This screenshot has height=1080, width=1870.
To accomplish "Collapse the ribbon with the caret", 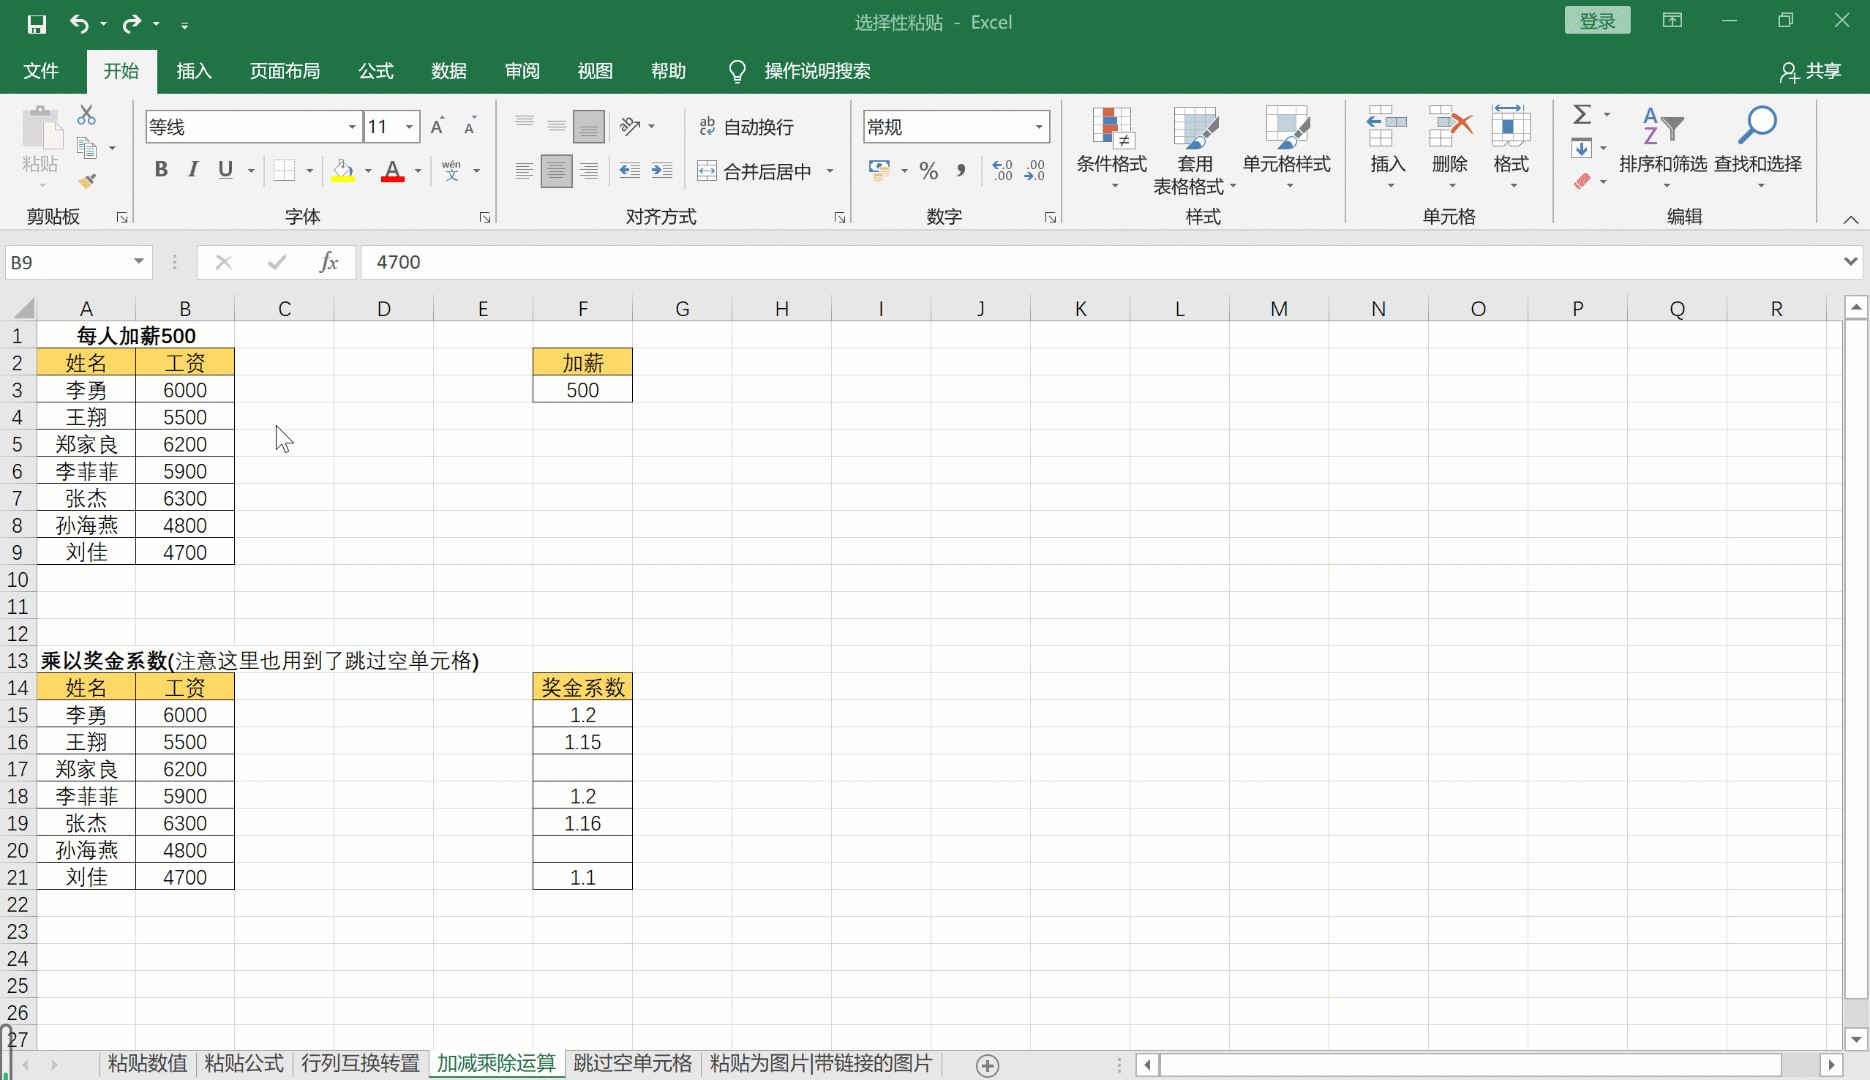I will click(x=1851, y=219).
